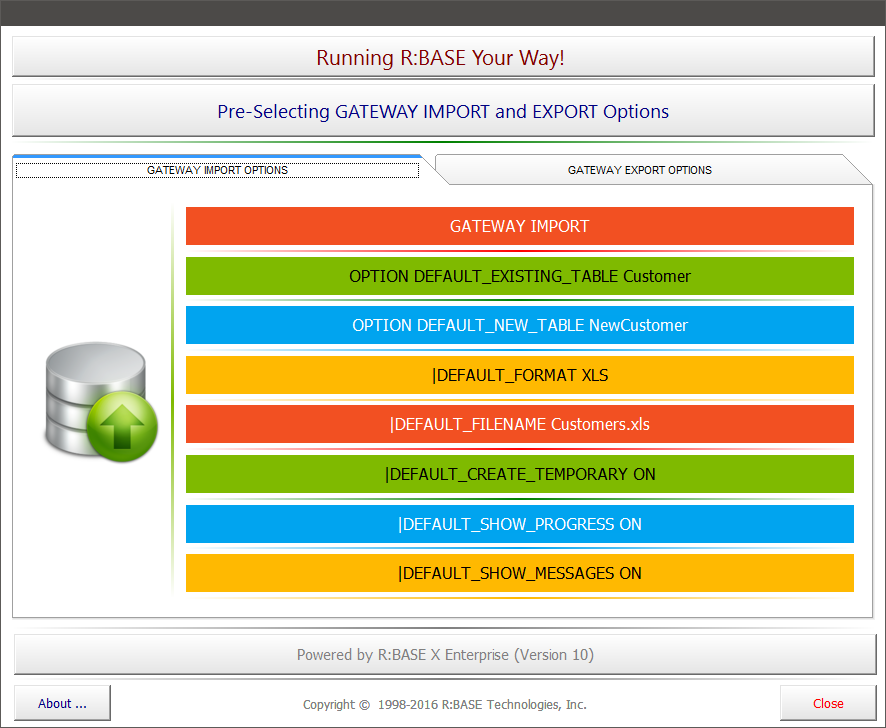Hit the DEFAULT_SHOW_MESSAGES ON button
The image size is (886, 728).
pyautogui.click(x=519, y=573)
